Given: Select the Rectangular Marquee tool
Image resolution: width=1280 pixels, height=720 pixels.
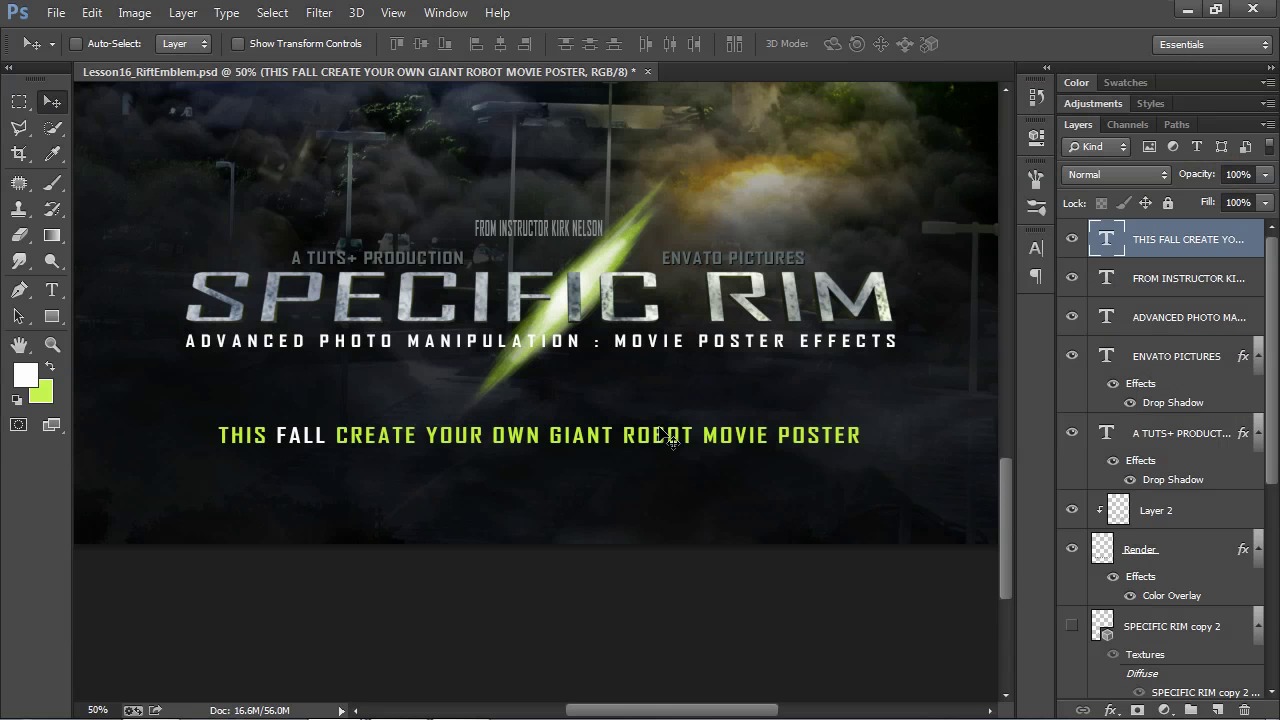Looking at the screenshot, I should [19, 101].
